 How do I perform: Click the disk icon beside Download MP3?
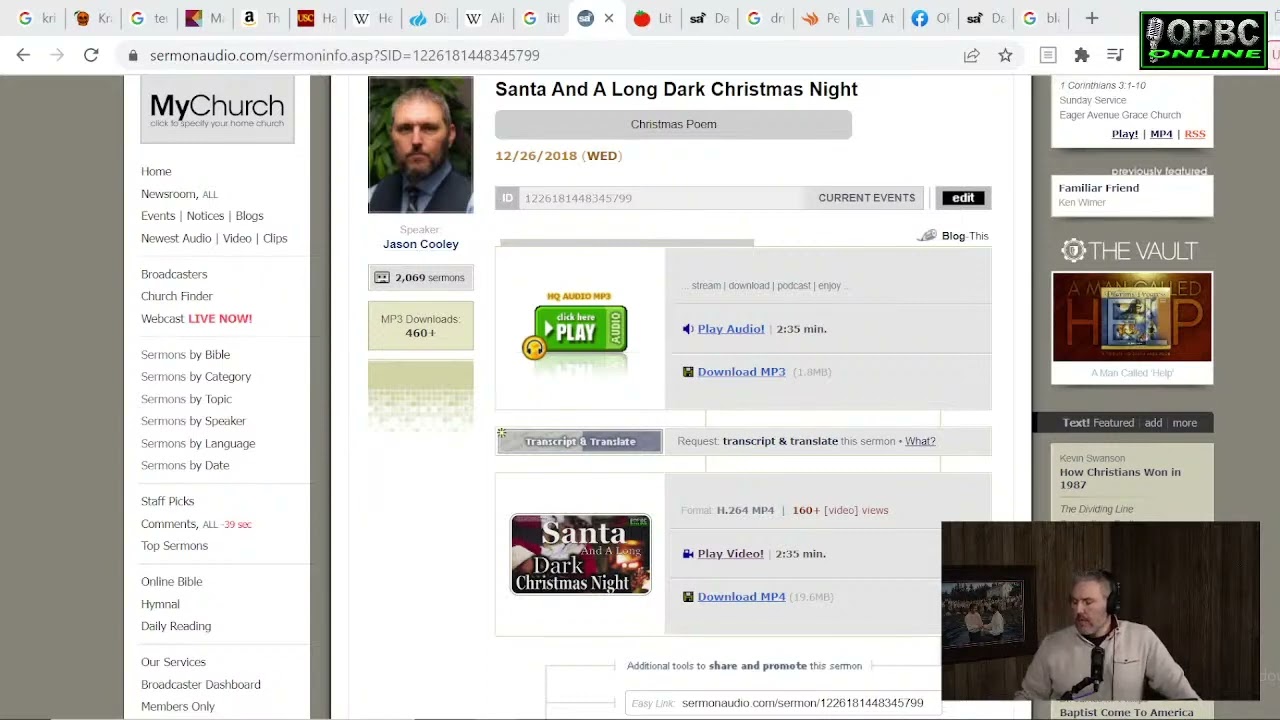pos(688,372)
